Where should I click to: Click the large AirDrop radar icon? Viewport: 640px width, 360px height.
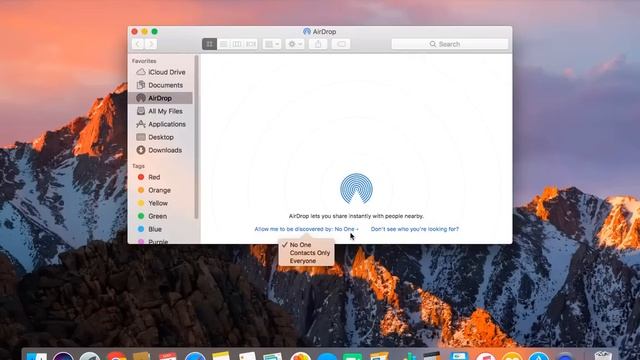click(x=356, y=189)
